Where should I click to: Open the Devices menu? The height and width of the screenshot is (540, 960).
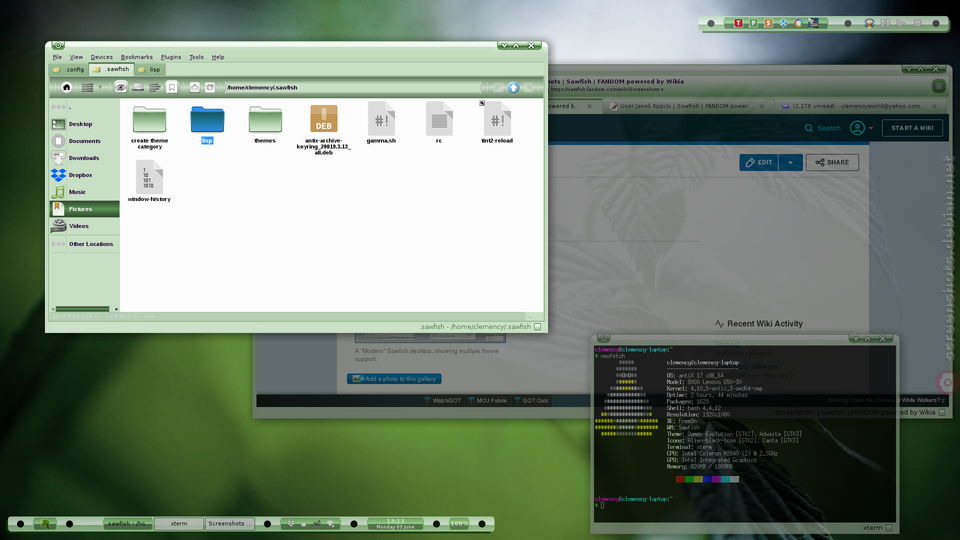point(102,57)
